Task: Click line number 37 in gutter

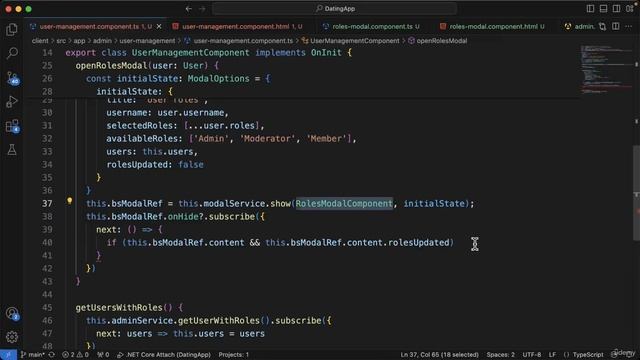Action: coord(47,203)
